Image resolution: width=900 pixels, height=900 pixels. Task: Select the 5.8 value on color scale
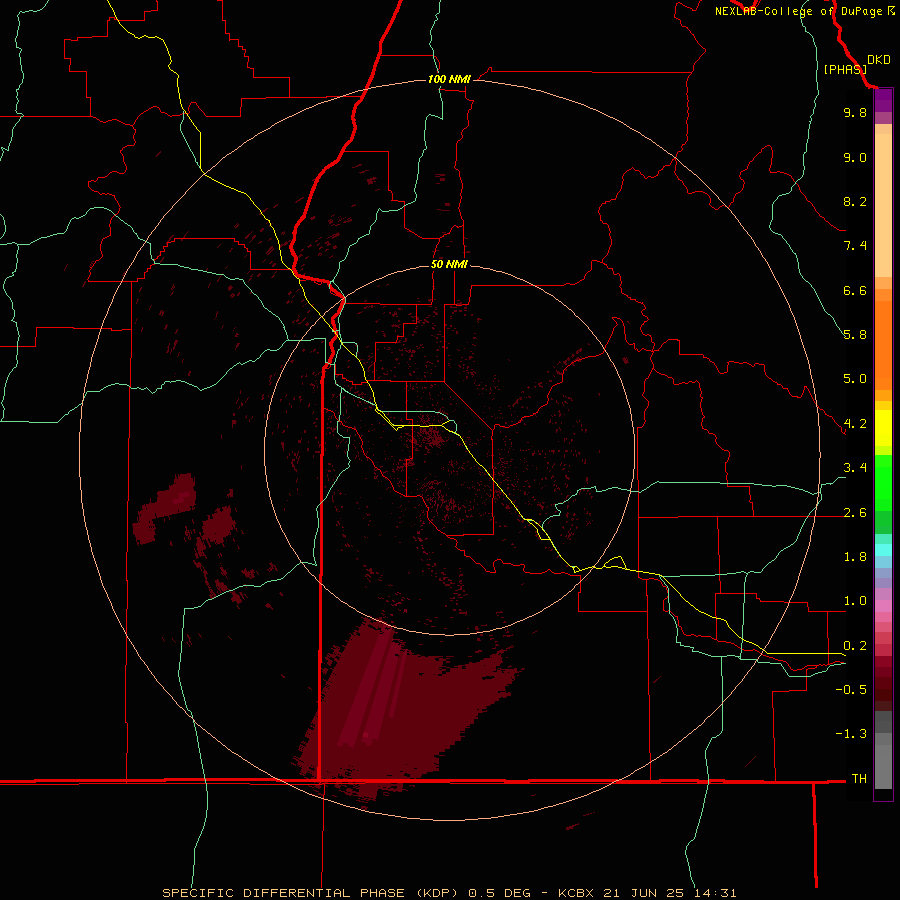coord(855,335)
